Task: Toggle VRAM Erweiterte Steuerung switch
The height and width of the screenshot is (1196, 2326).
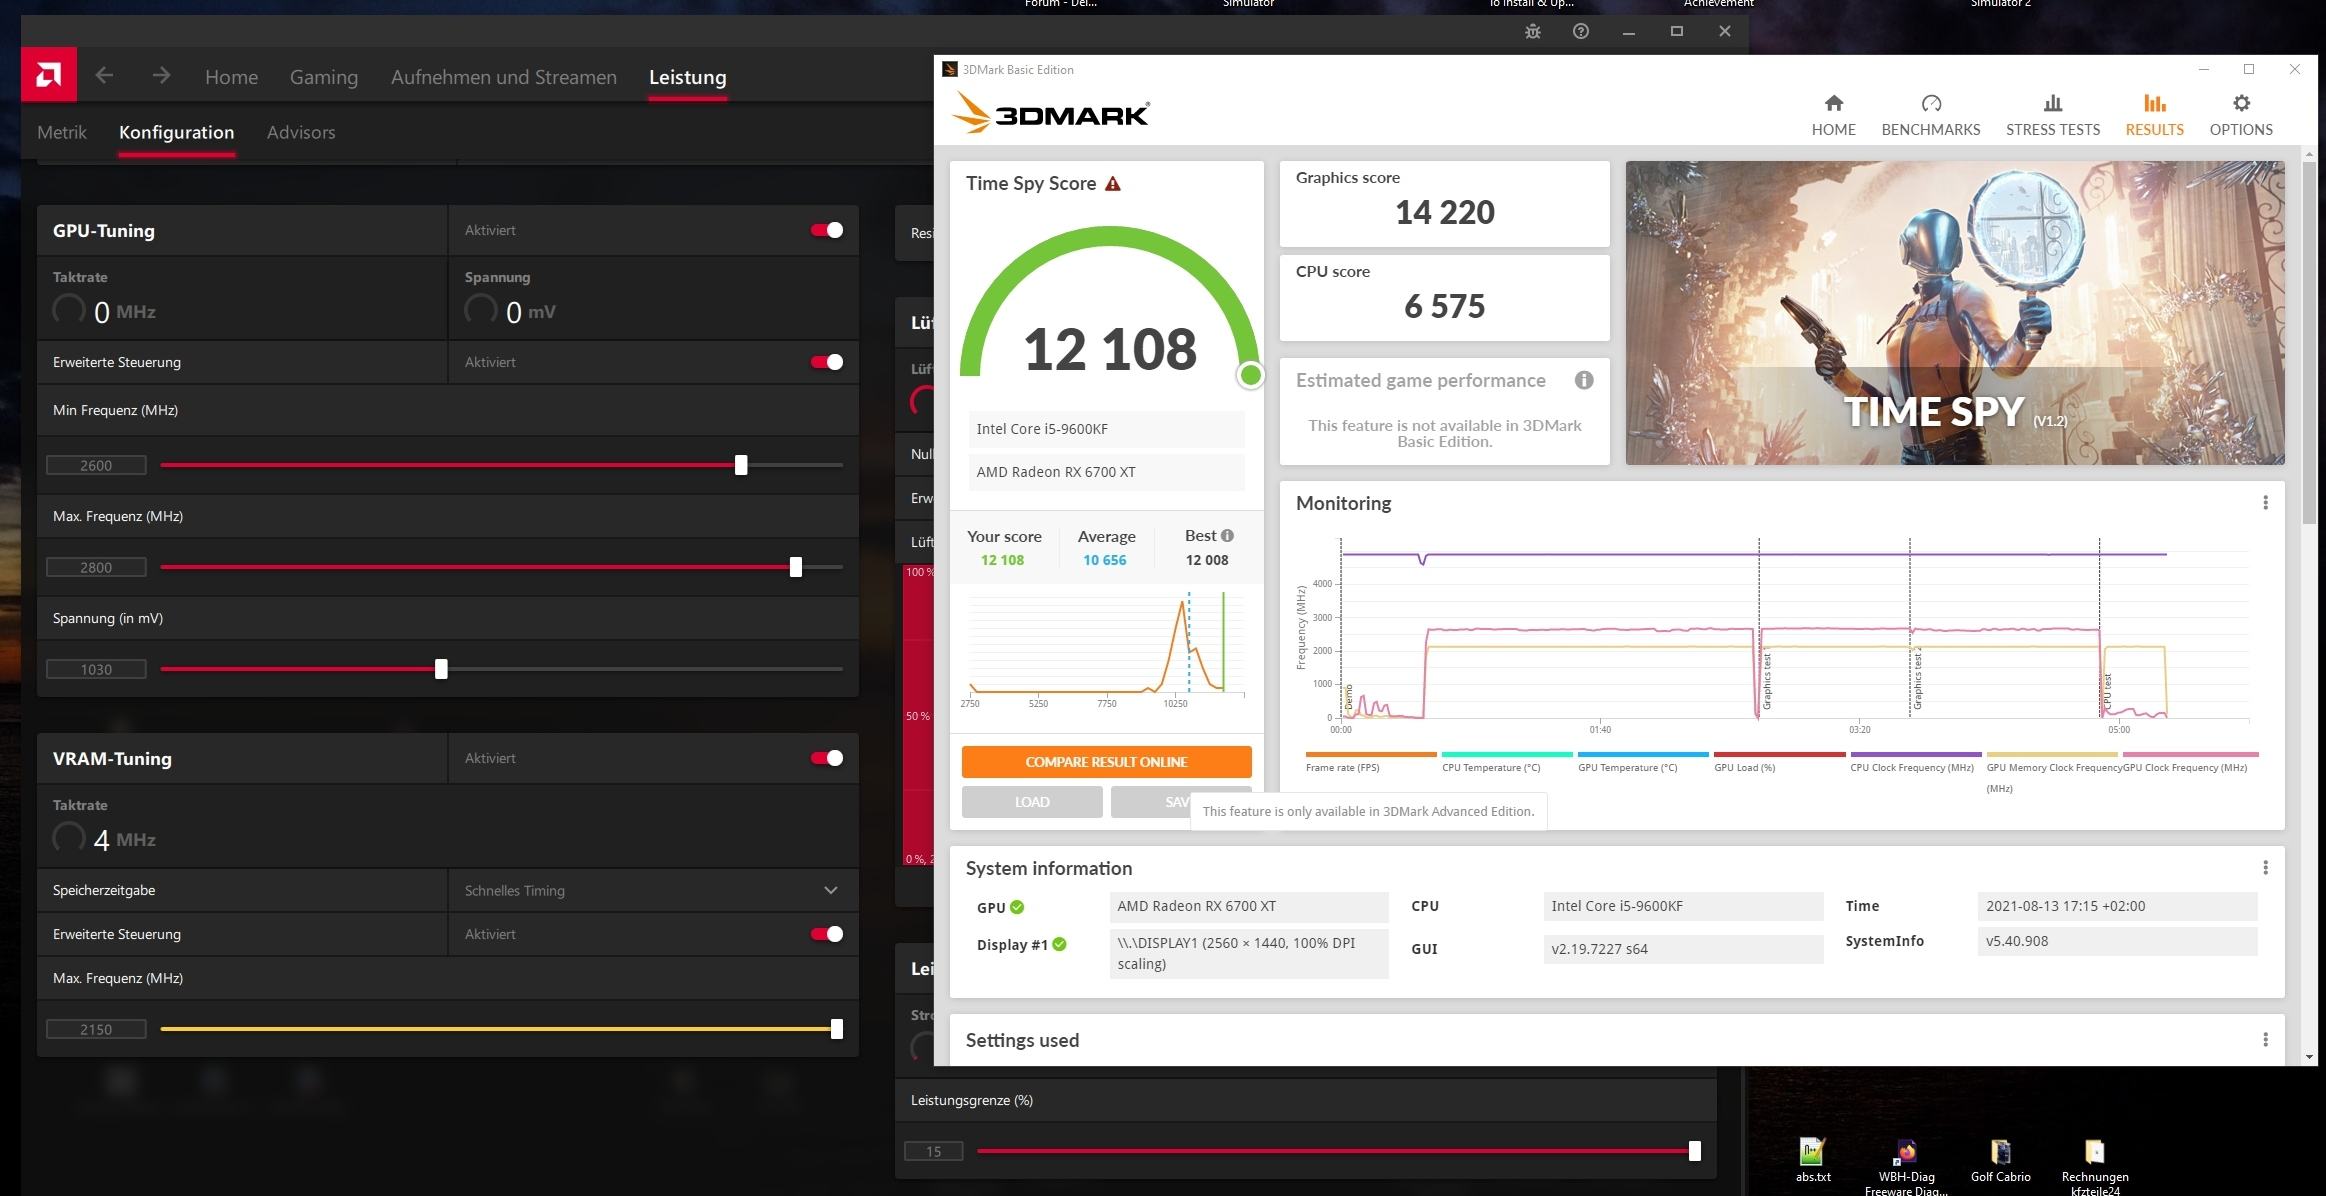Action: (x=827, y=934)
